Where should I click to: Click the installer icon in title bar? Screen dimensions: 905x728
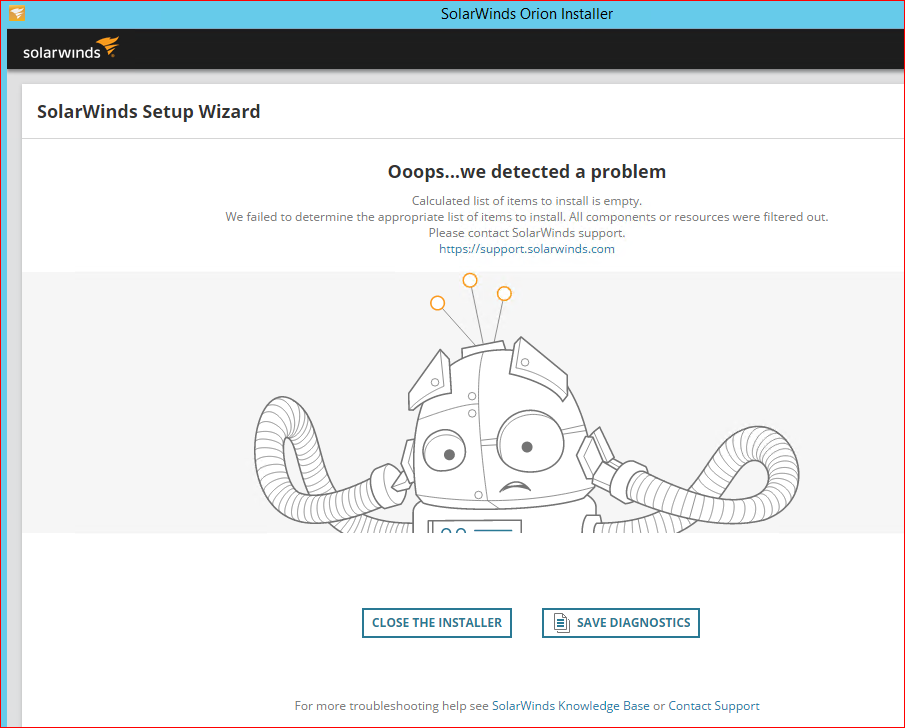(x=17, y=13)
